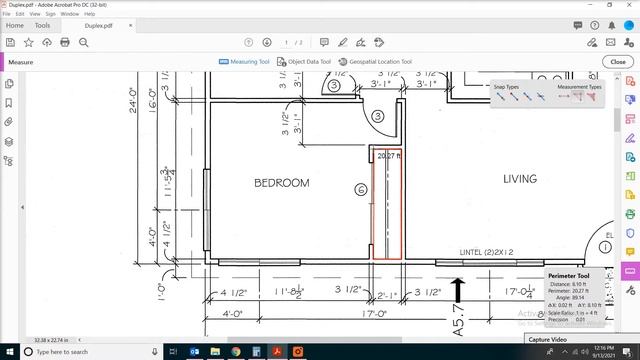Select the Duplex.pdf document tab

(x=98, y=25)
